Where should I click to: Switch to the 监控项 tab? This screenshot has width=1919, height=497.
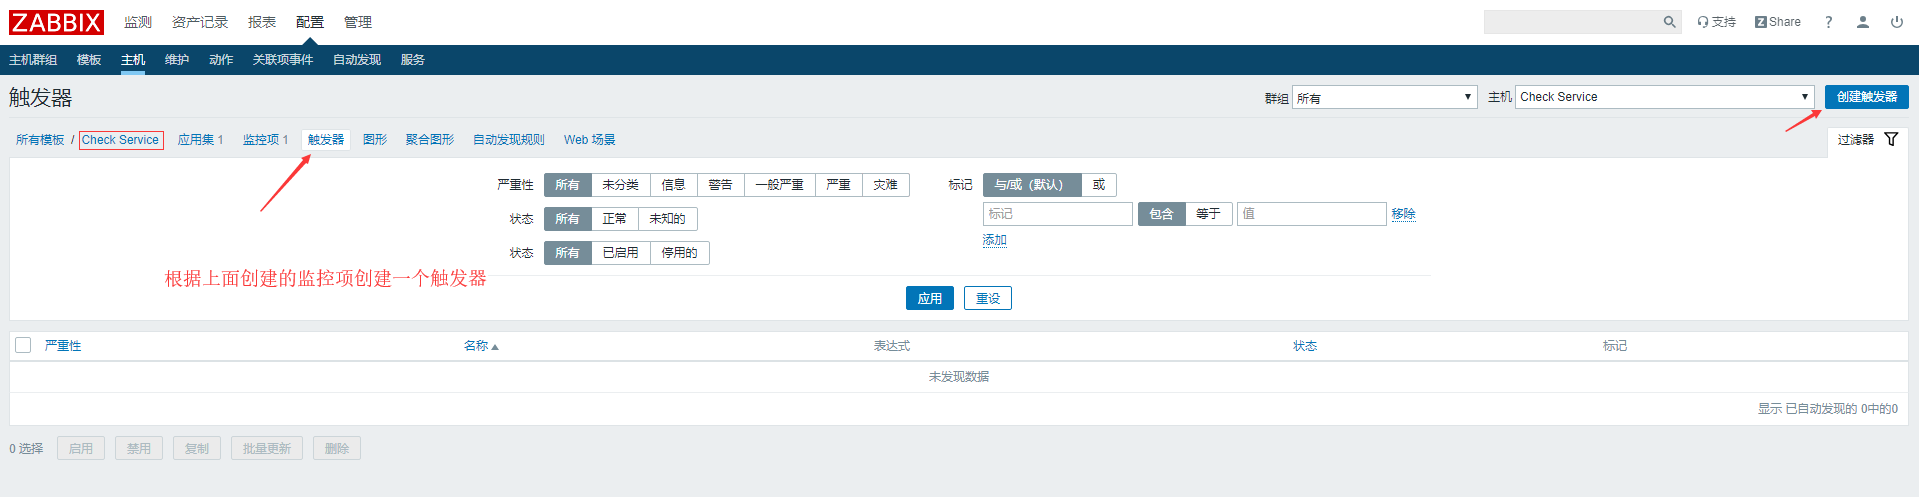tap(265, 140)
